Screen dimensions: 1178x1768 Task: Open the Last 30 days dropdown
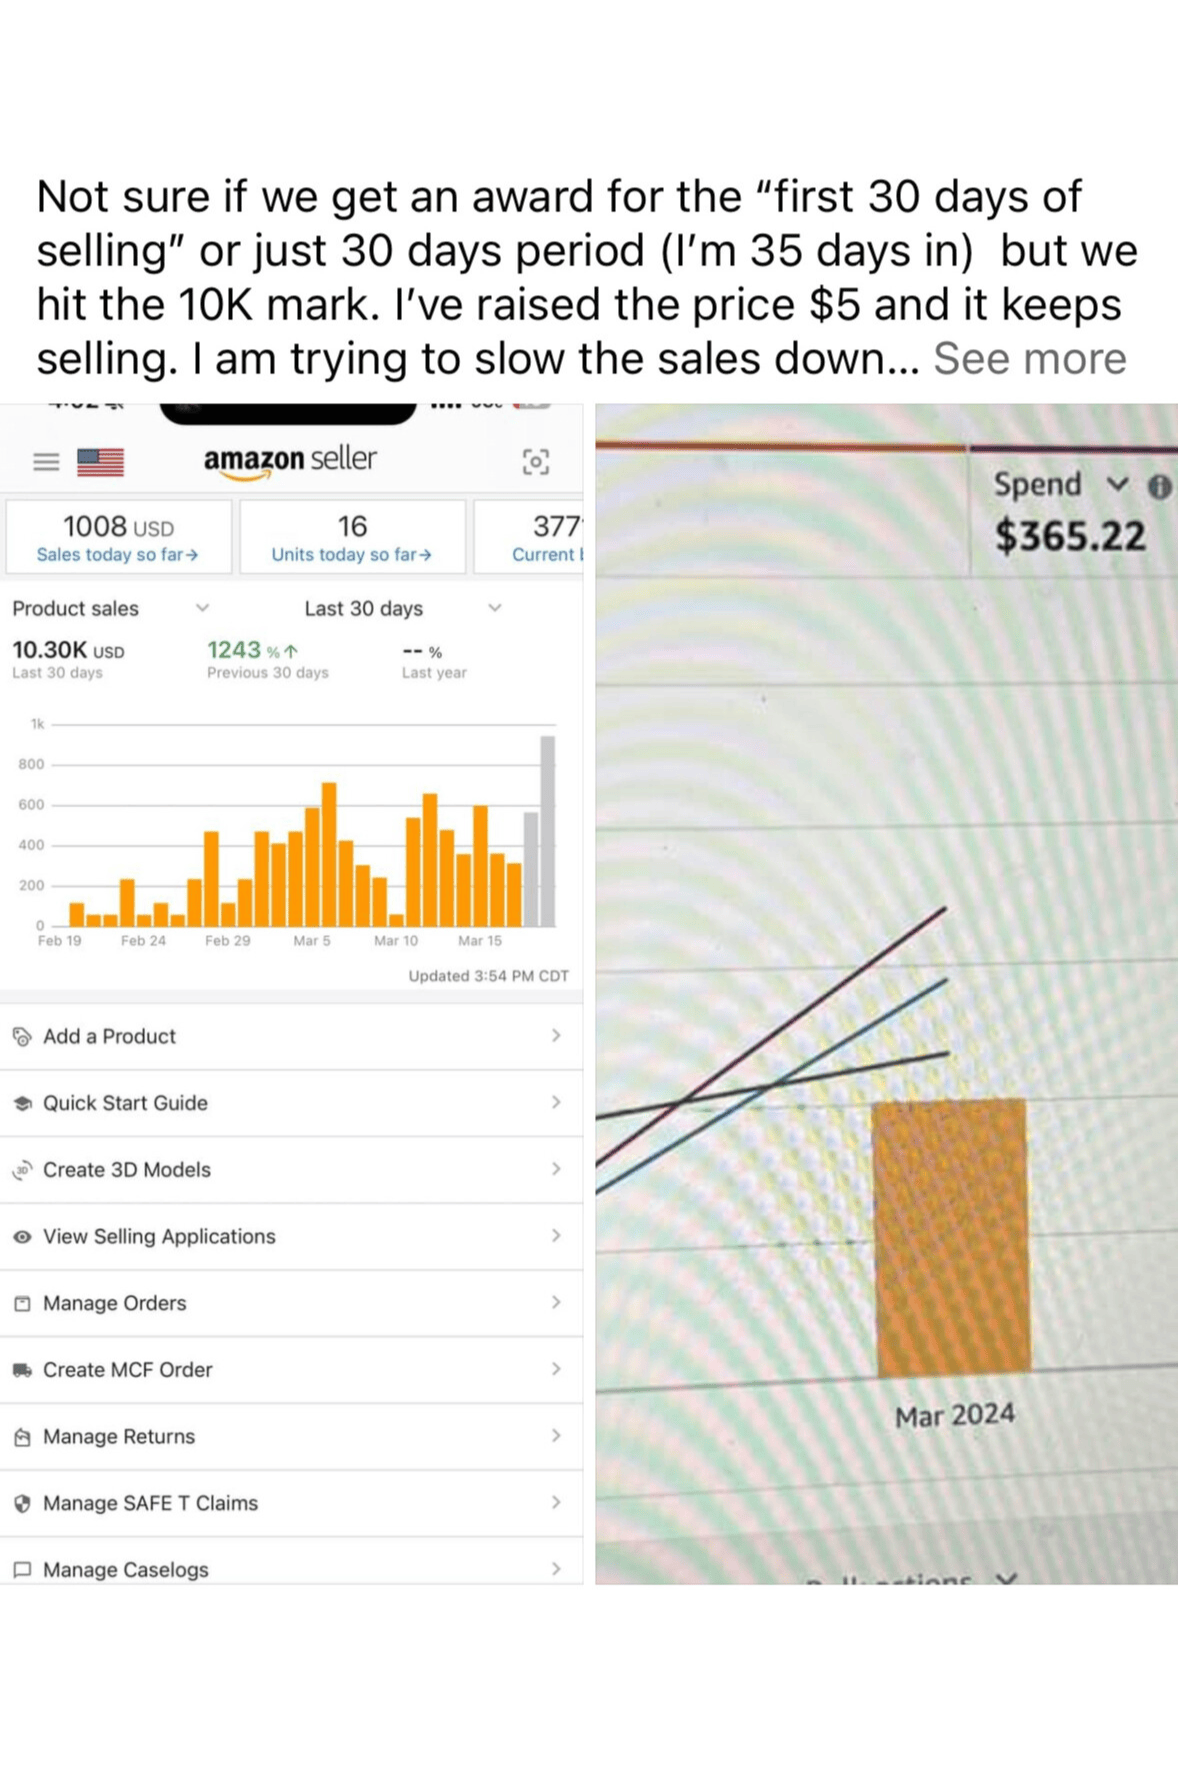494,608
